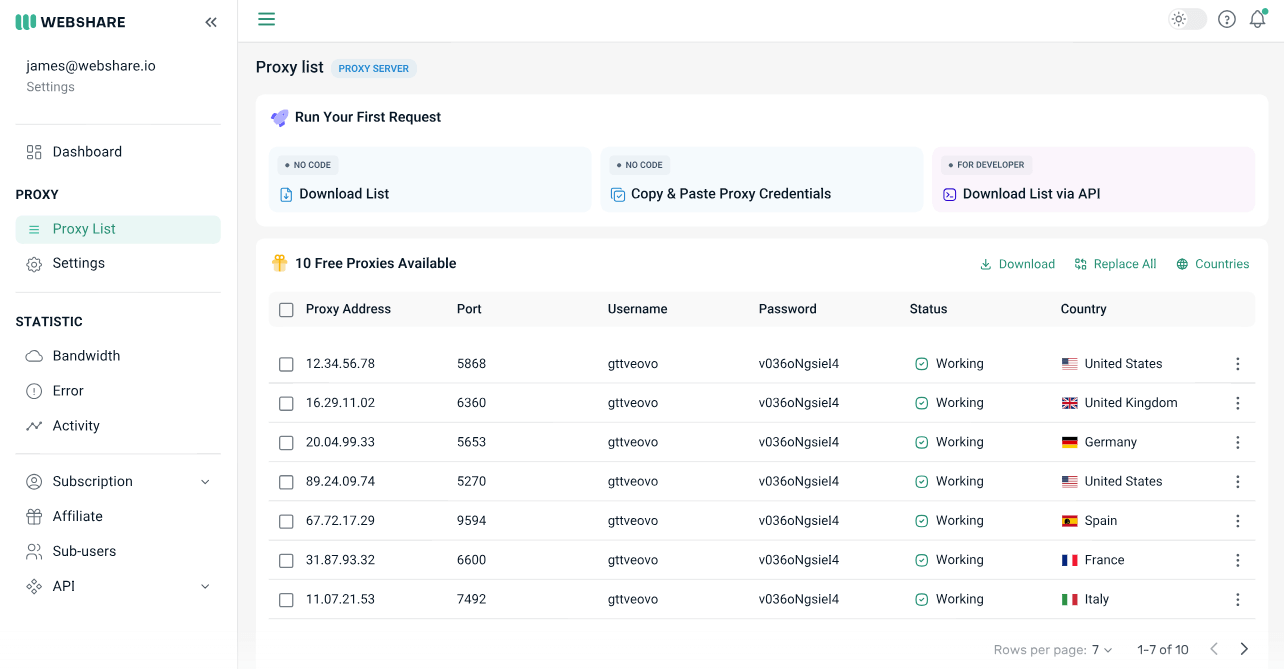Select checkbox for proxy 16.29.11.02
This screenshot has width=1284, height=669.
point(286,404)
